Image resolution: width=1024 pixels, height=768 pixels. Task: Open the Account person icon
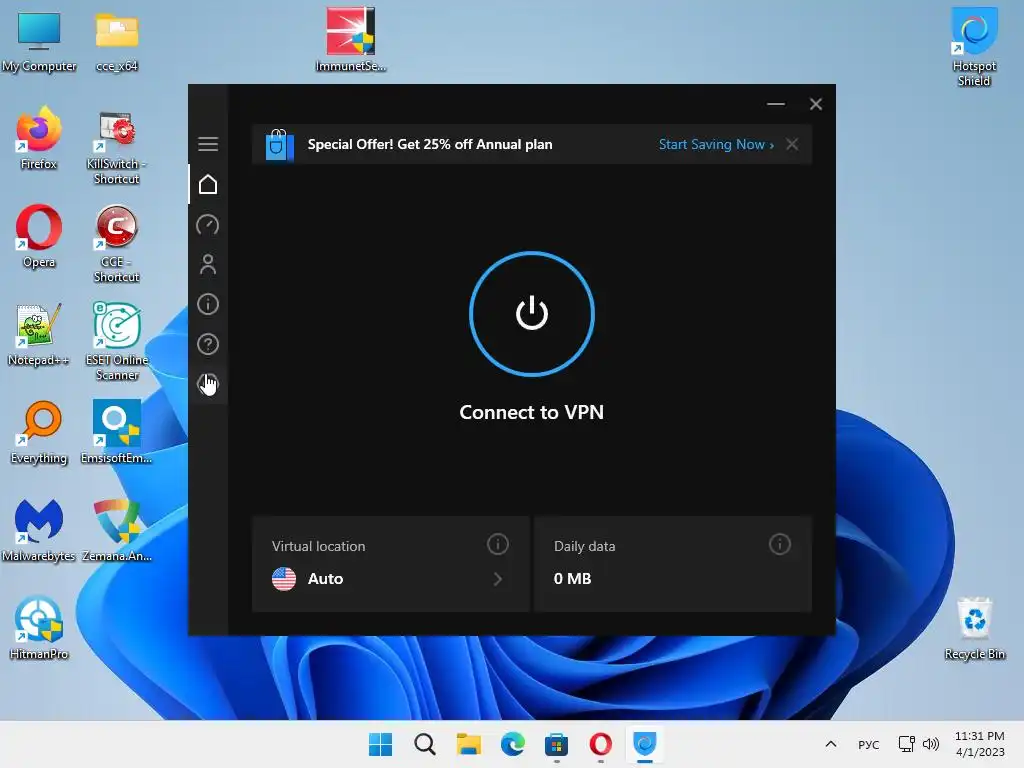pos(208,264)
